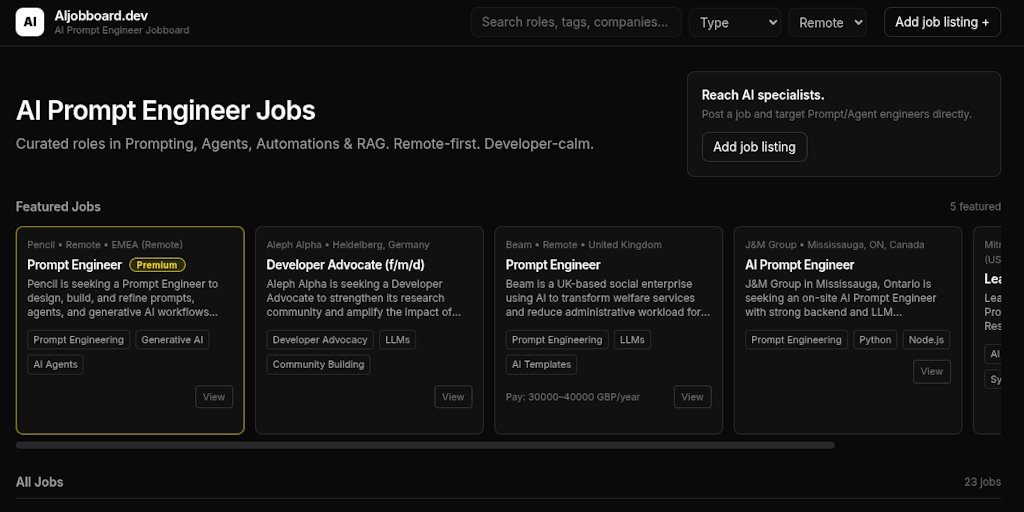Click the '5 featured' count text
1024x512 pixels.
pyautogui.click(x=975, y=206)
